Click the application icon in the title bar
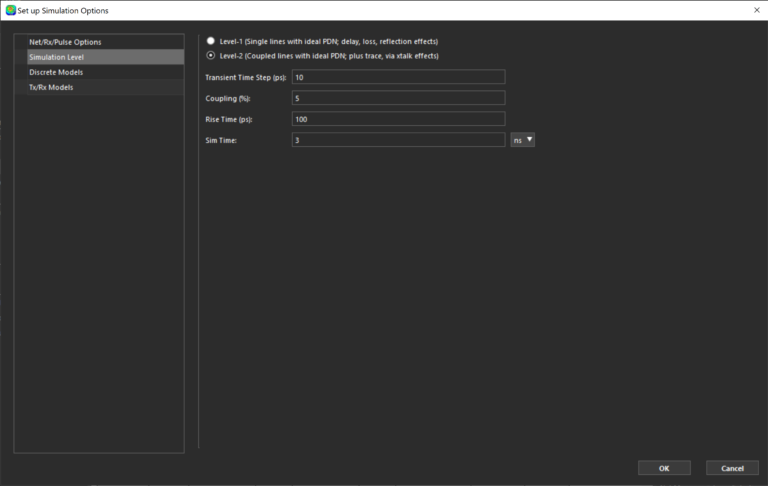 click(x=10, y=10)
